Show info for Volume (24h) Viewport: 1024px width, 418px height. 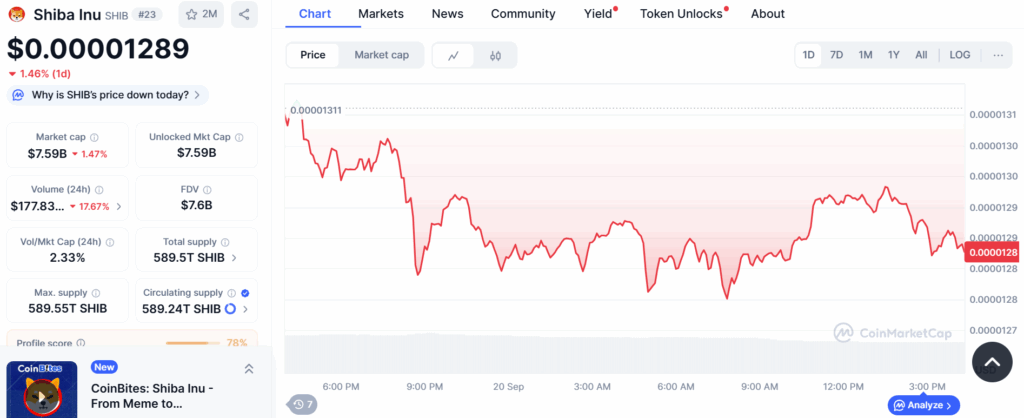click(99, 190)
